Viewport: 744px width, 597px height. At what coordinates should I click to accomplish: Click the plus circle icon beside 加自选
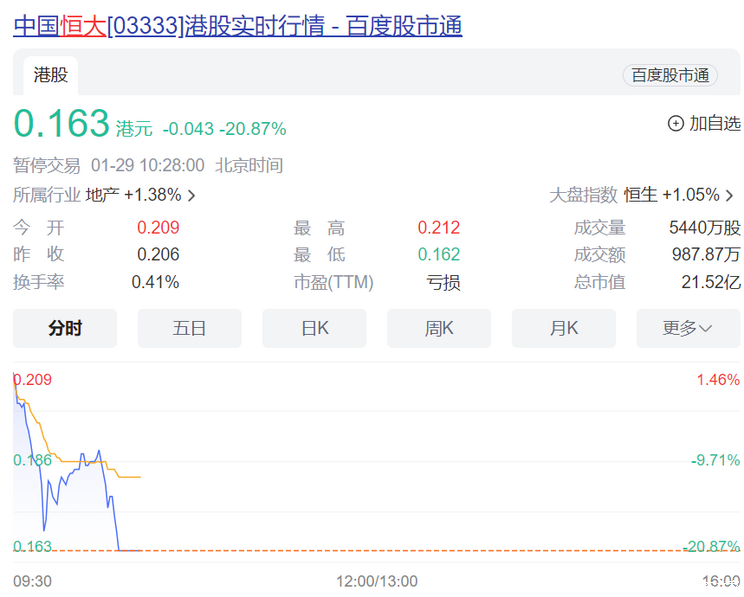click(675, 123)
